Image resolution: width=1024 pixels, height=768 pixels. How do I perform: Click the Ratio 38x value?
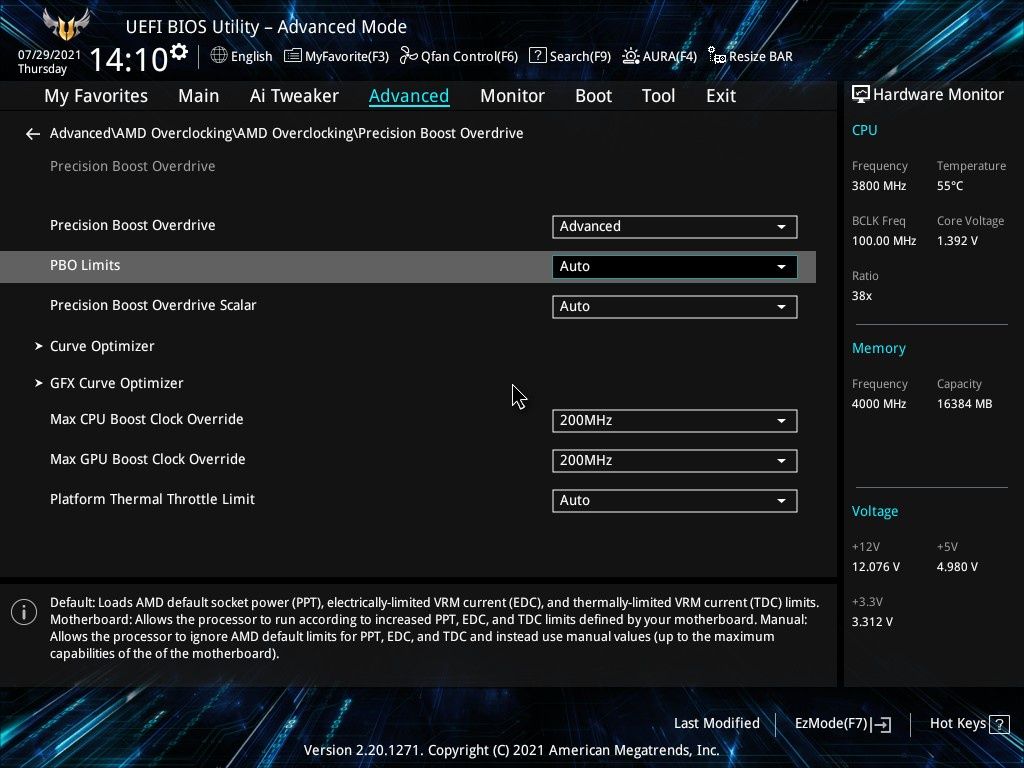[862, 296]
